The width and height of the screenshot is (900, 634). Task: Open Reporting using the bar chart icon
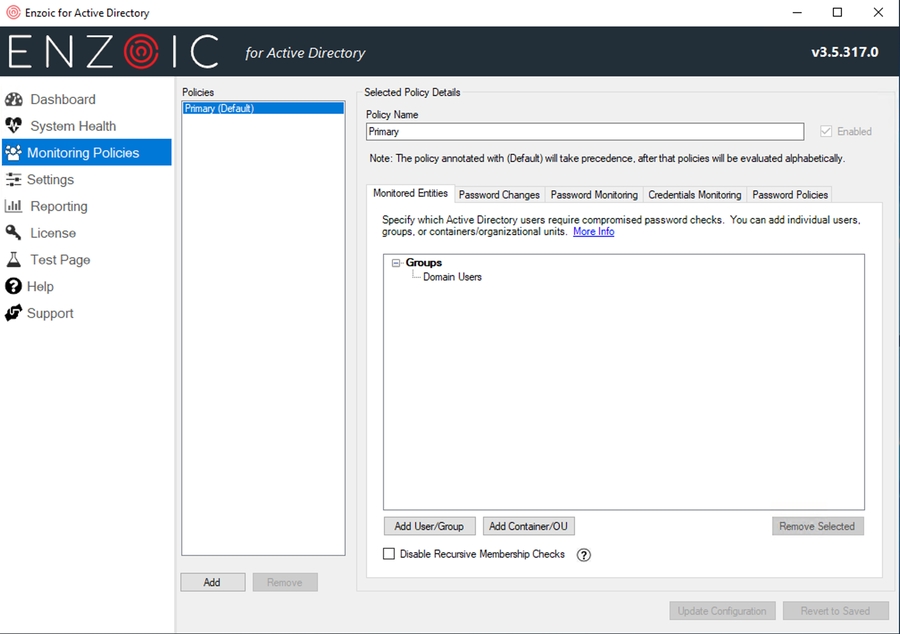point(14,206)
